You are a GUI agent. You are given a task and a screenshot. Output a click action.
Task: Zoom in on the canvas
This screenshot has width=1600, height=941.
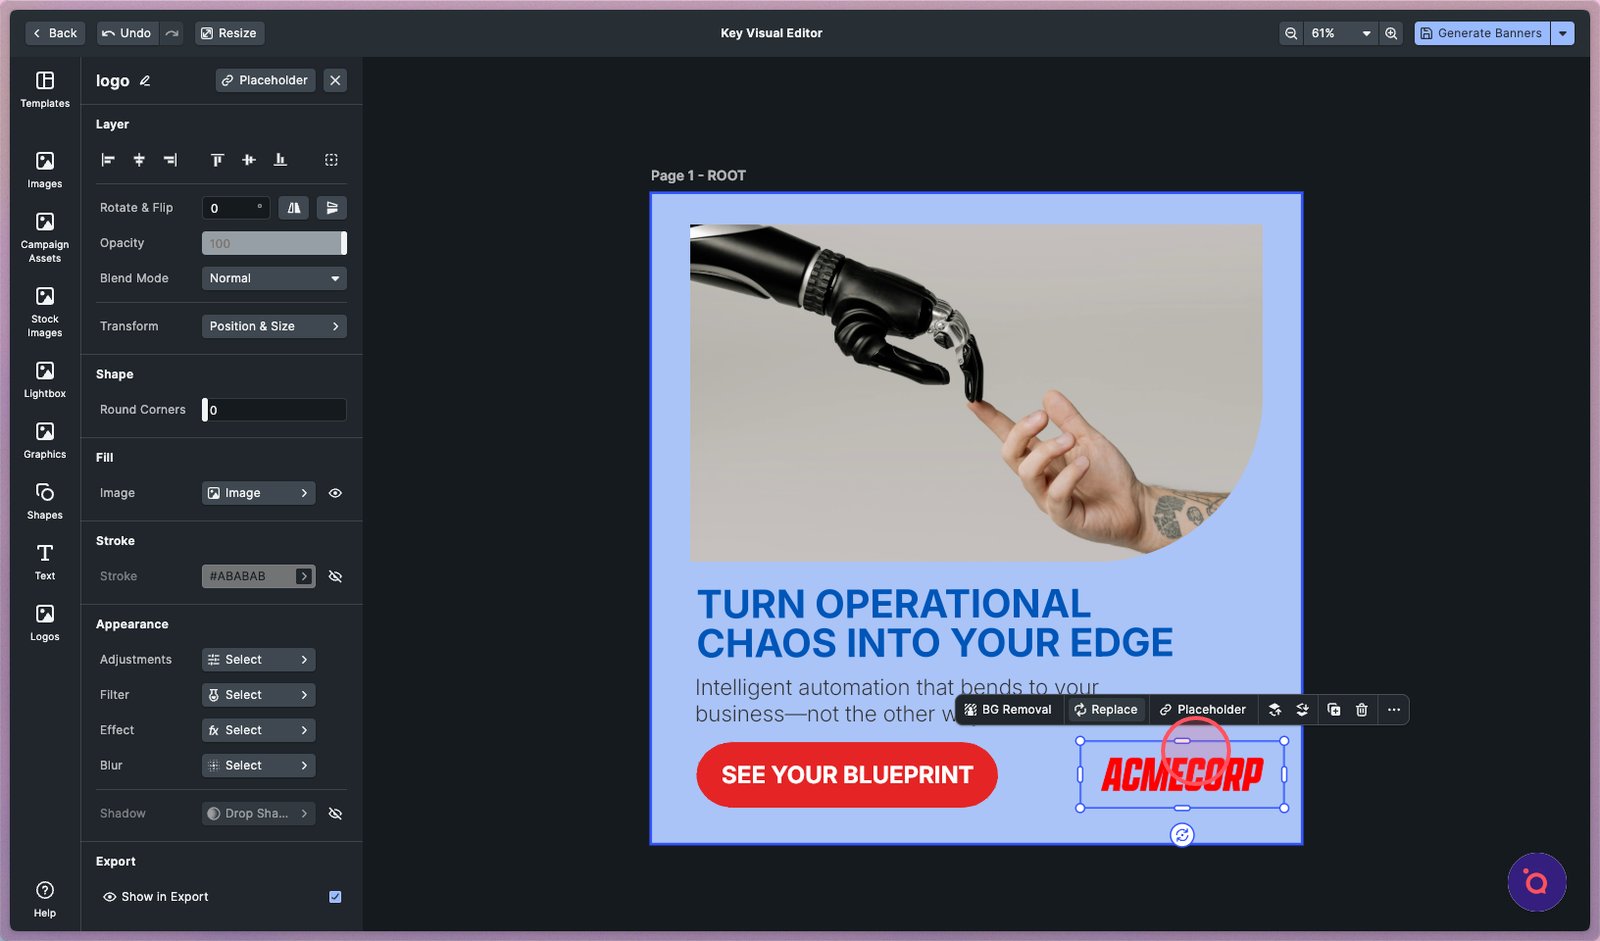1391,33
